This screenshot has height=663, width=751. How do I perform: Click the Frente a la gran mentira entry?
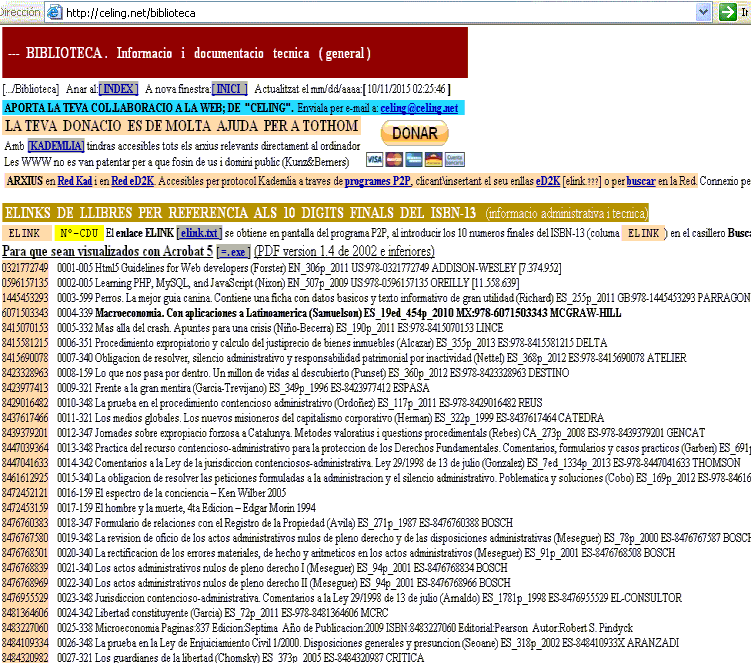pos(243,388)
